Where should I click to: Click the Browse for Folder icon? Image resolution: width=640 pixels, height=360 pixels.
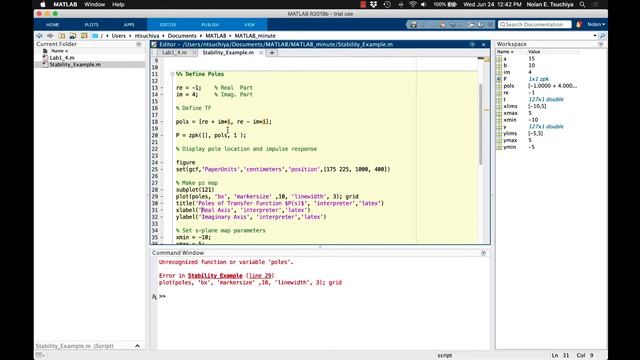(x=73, y=36)
